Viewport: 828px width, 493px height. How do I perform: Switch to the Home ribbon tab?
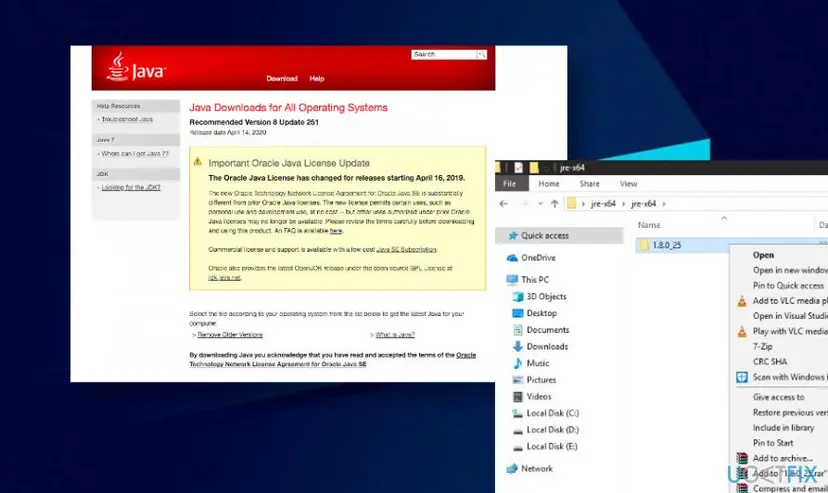(549, 184)
